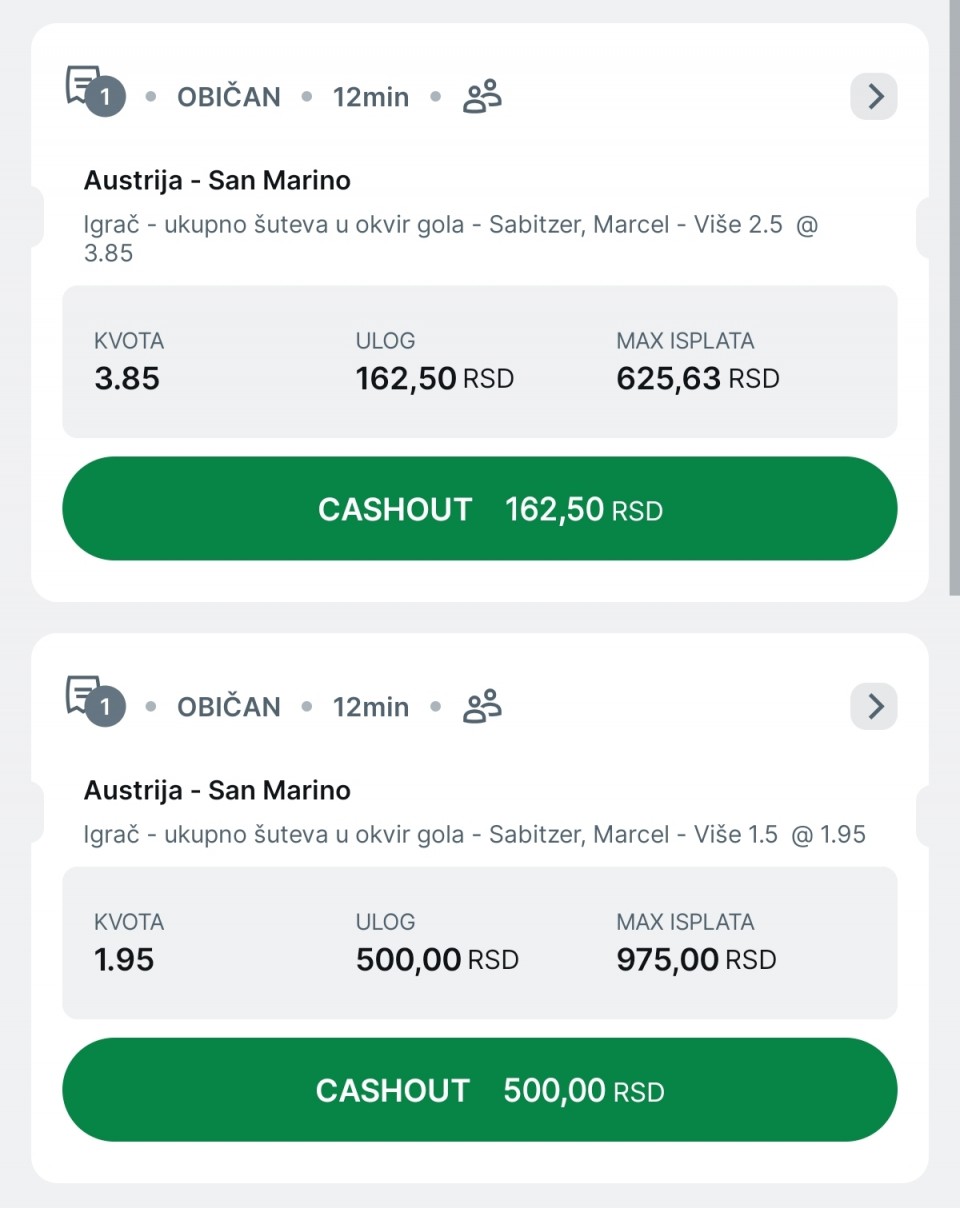The width and height of the screenshot is (960, 1208).
Task: Expand the first ticket's chevron arrow
Action: point(874,97)
